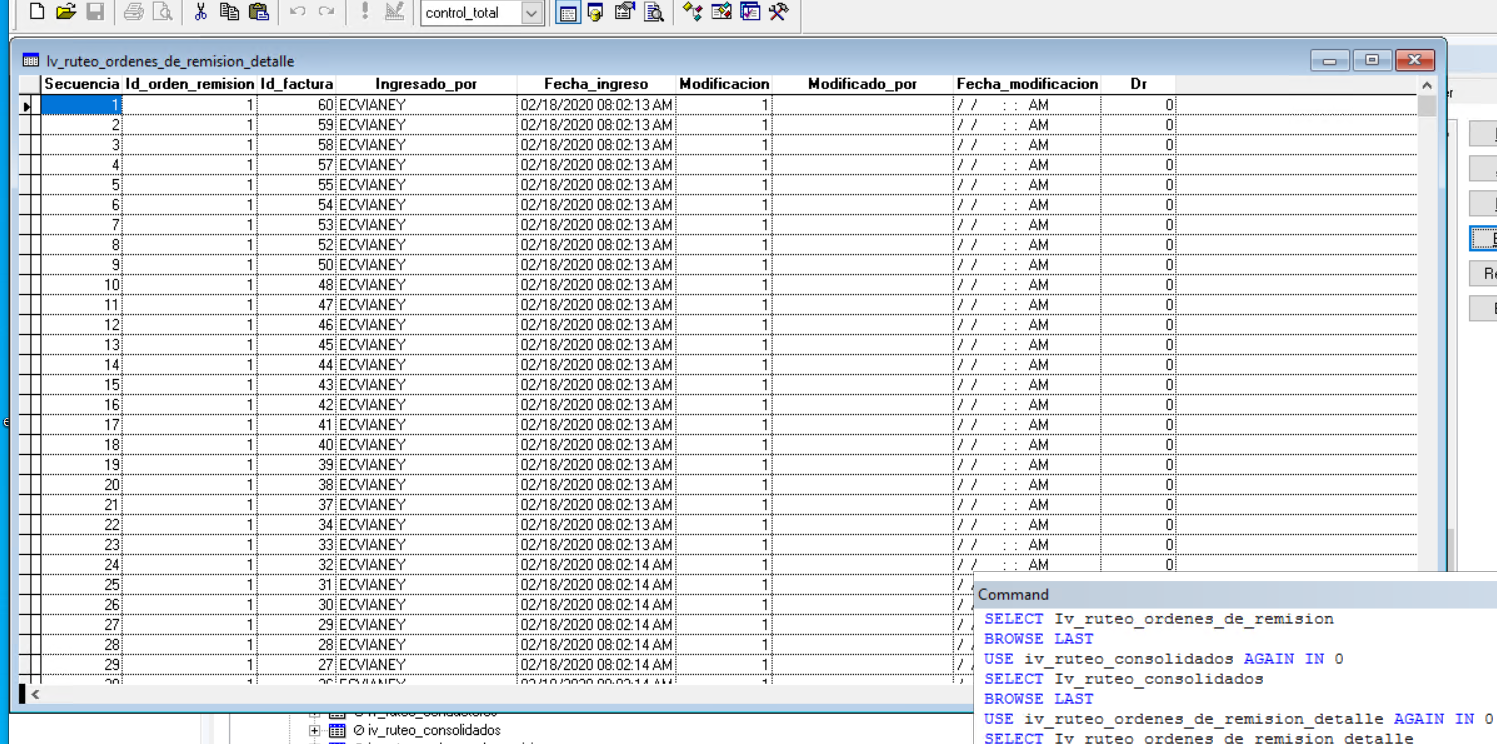This screenshot has width=1497, height=744.
Task: Click the Redo arrow icon
Action: coord(326,12)
